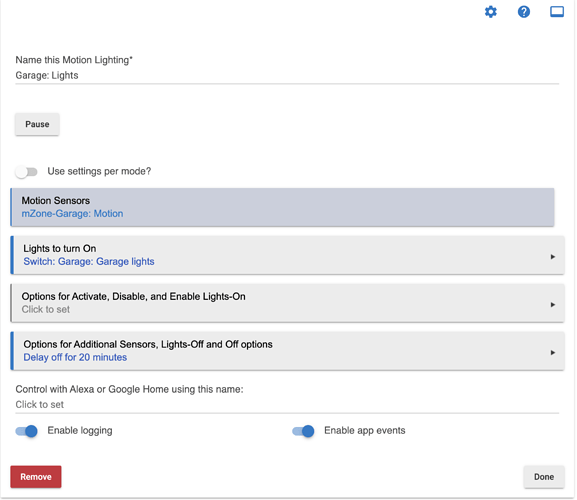Expand Activate, Disable, Enable Lights-On options arrow
This screenshot has height=500, width=577.
coord(553,305)
